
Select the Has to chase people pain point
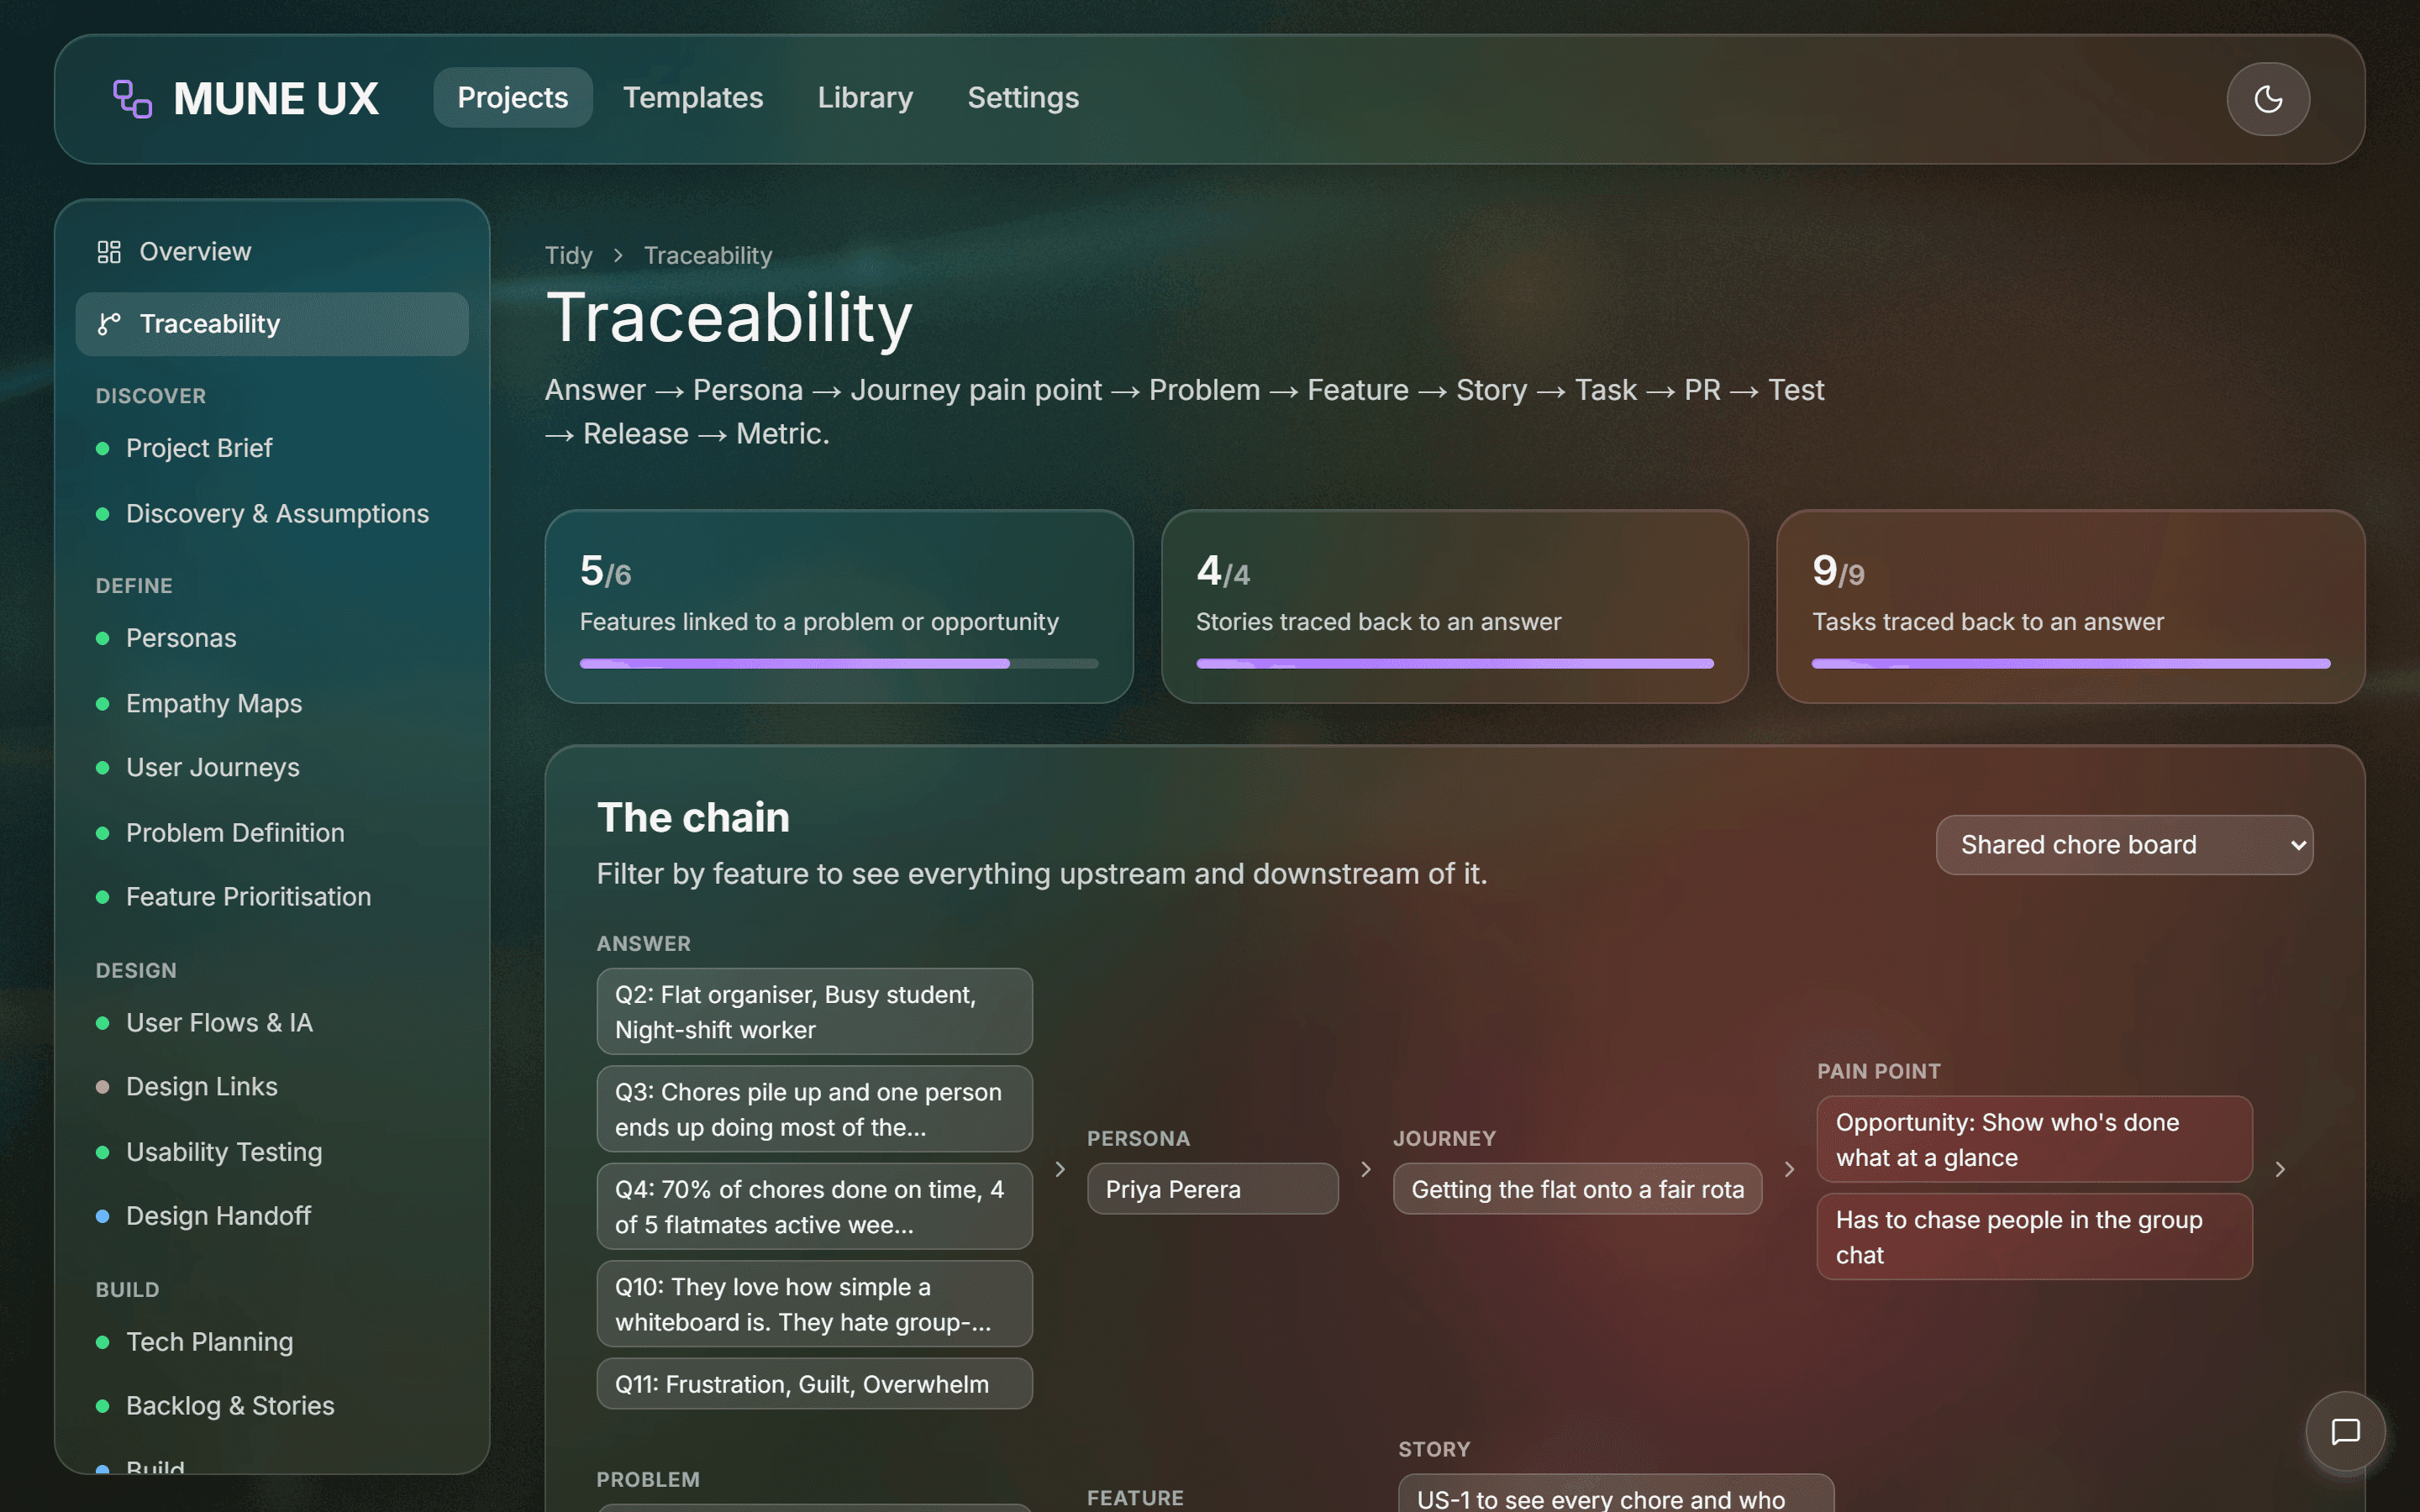coord(2034,1237)
